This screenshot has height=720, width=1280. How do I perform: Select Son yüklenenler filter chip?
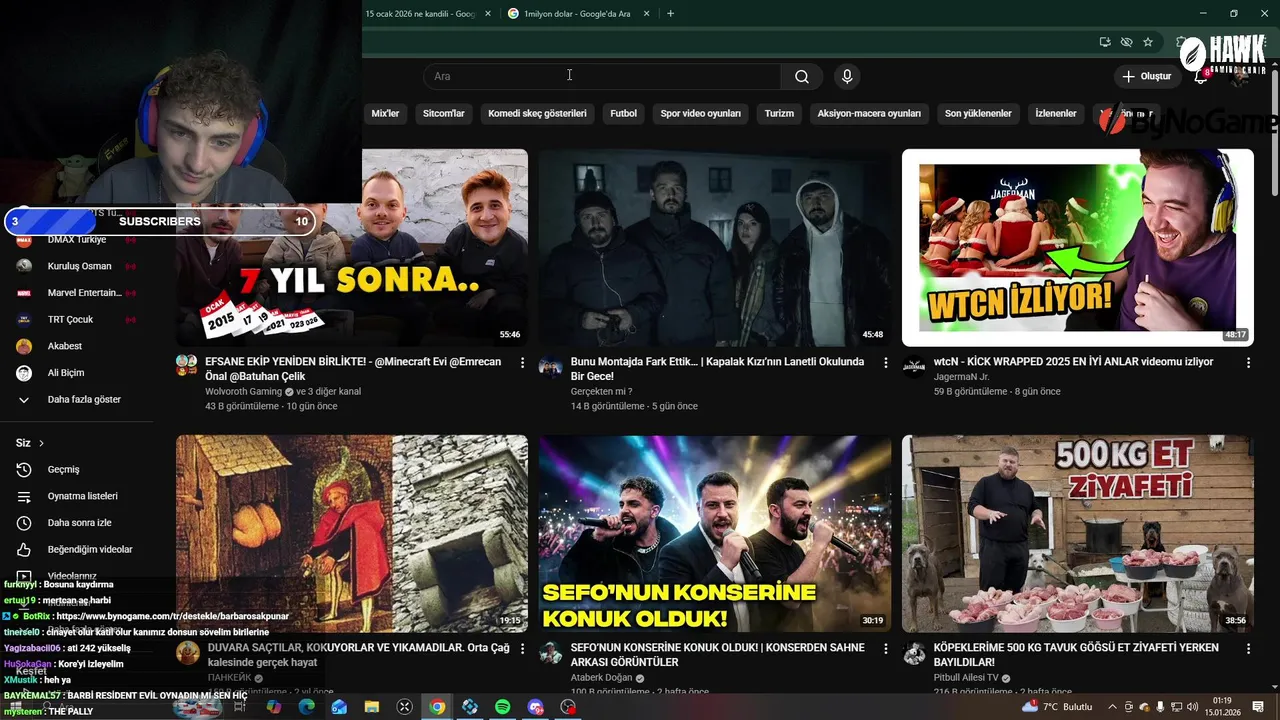978,113
